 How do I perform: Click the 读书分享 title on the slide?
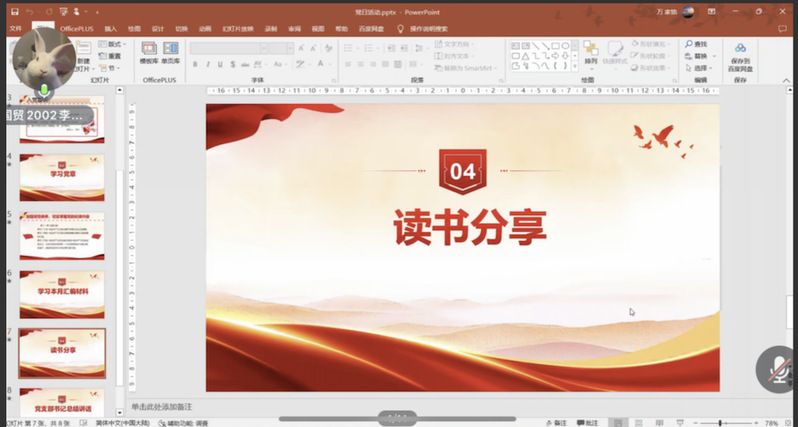[470, 227]
